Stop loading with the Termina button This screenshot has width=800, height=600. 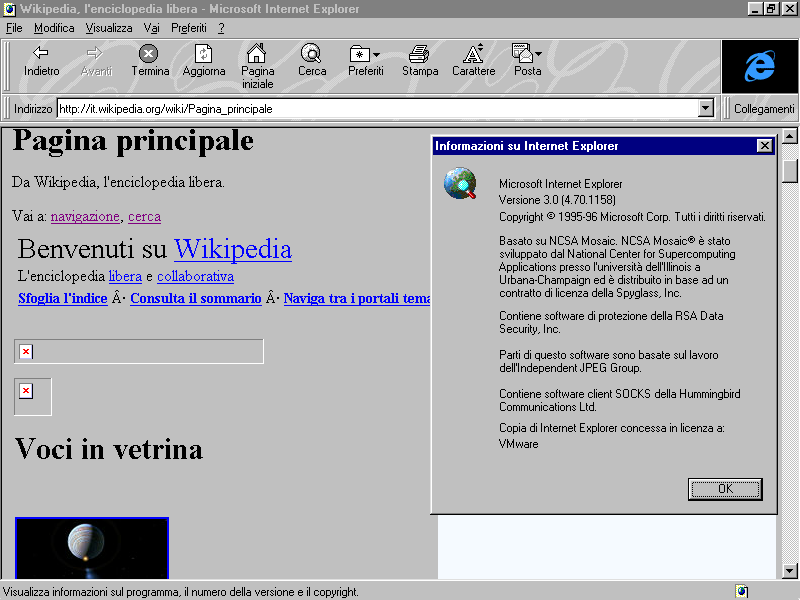pos(149,61)
